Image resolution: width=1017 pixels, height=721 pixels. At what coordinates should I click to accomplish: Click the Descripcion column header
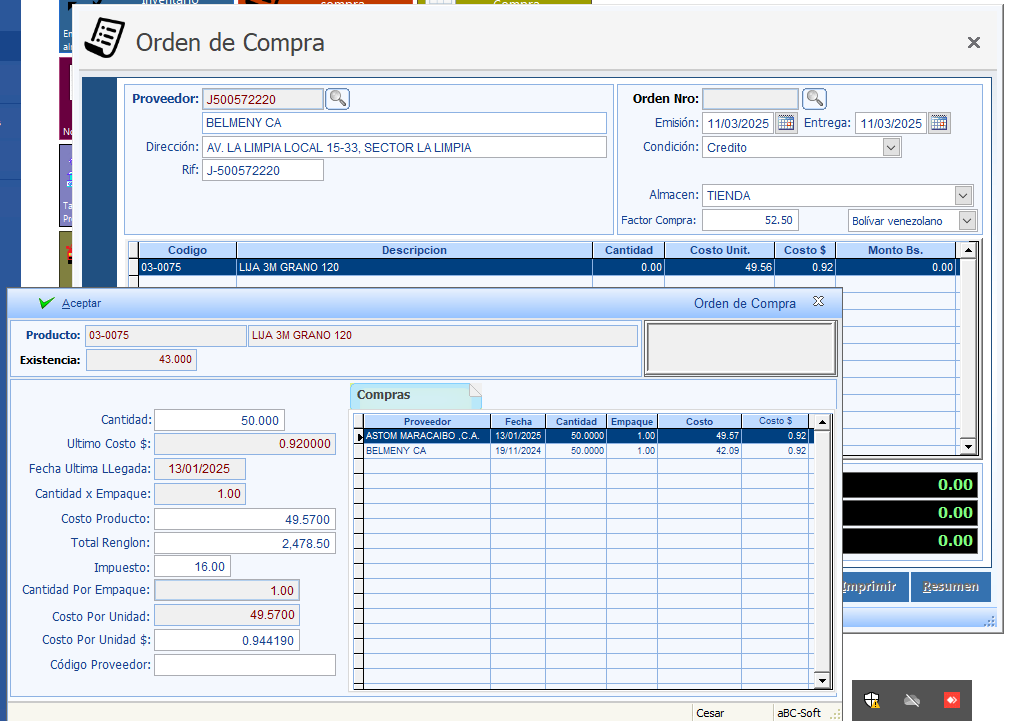414,250
